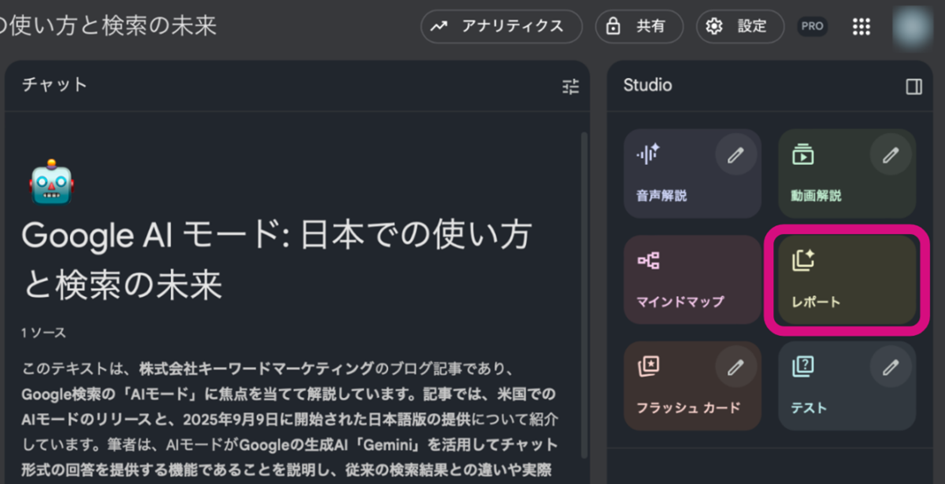Customize Flashcards with pencil icon
Image resolution: width=945 pixels, height=484 pixels.
(736, 368)
